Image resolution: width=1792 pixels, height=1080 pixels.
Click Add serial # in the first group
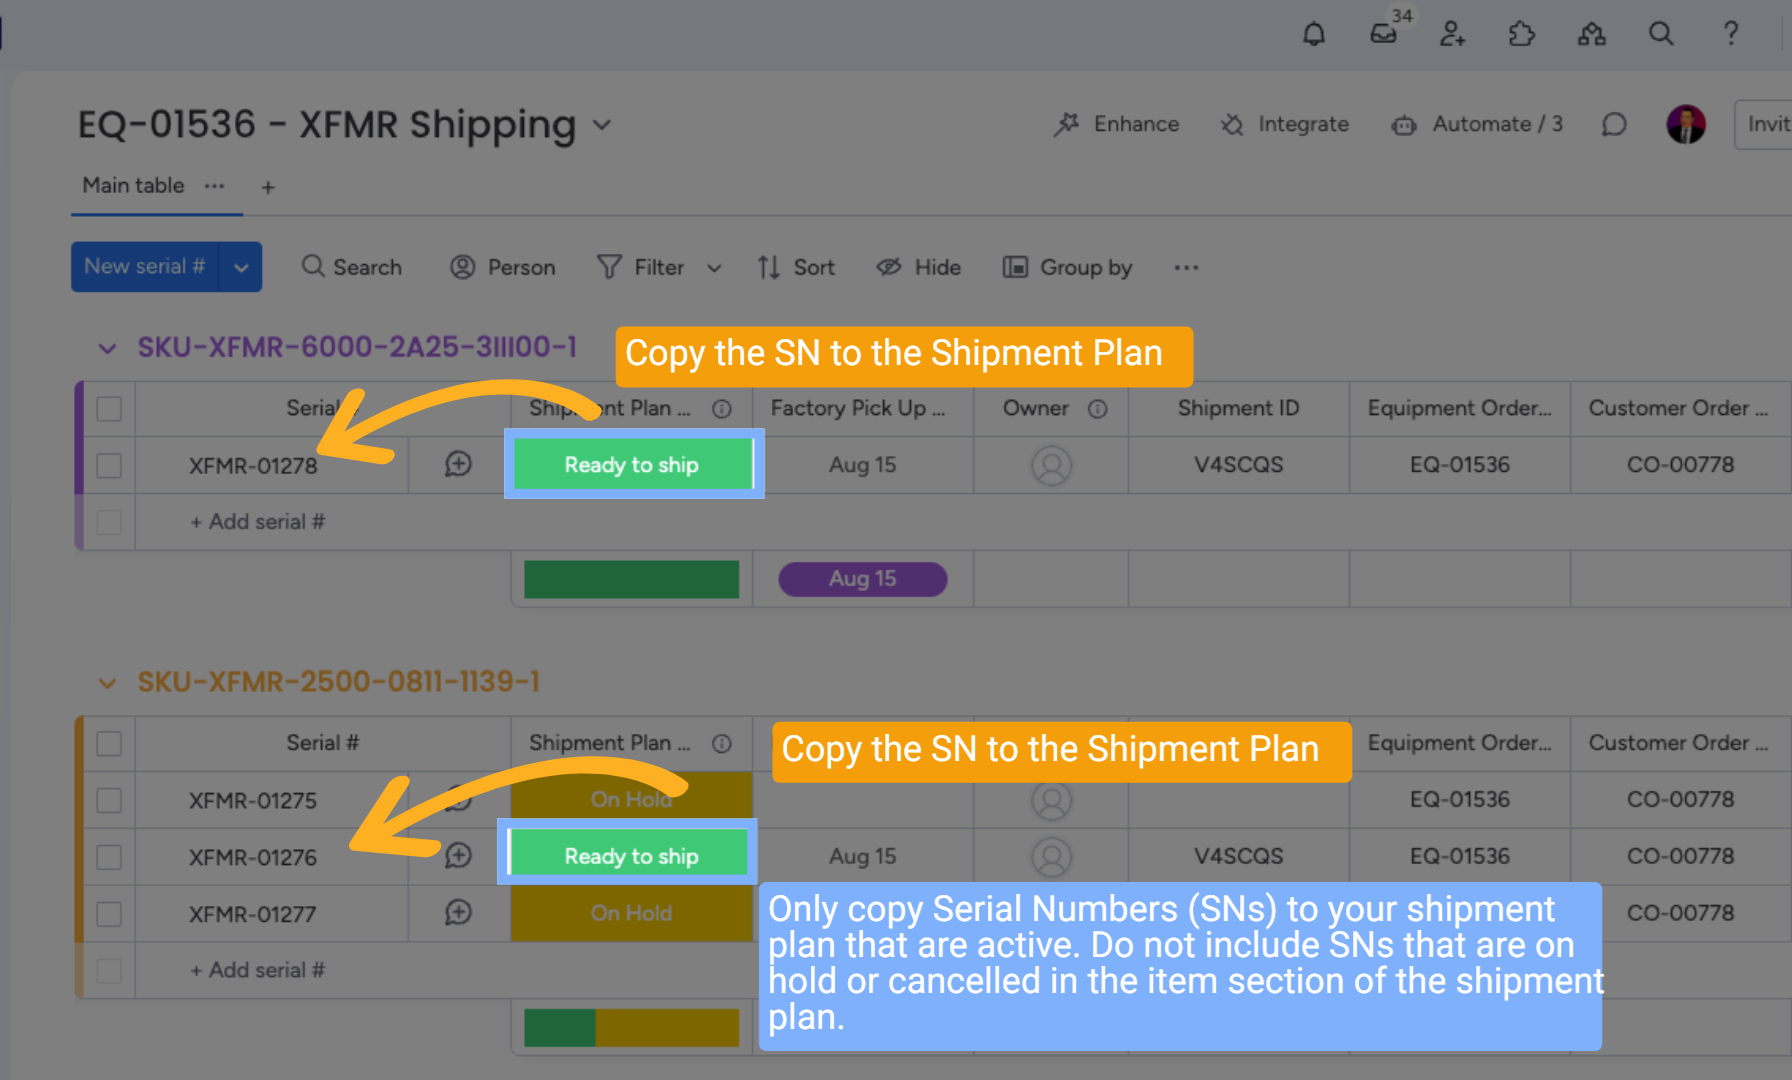click(257, 522)
